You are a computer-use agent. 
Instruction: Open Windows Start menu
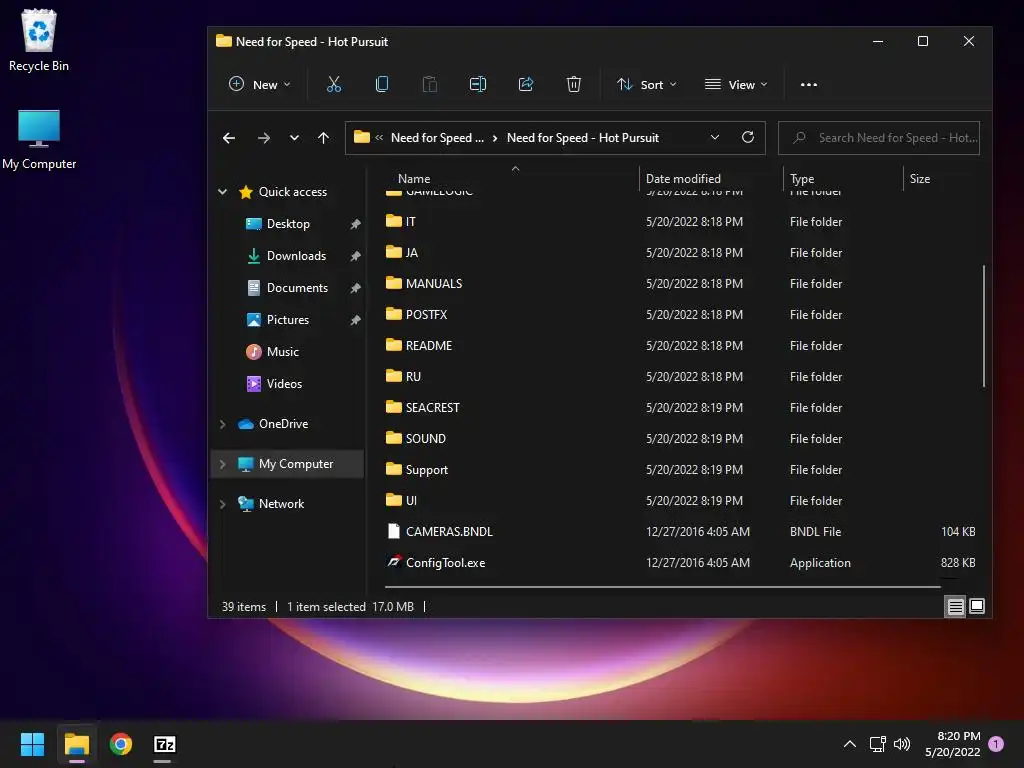(32, 744)
